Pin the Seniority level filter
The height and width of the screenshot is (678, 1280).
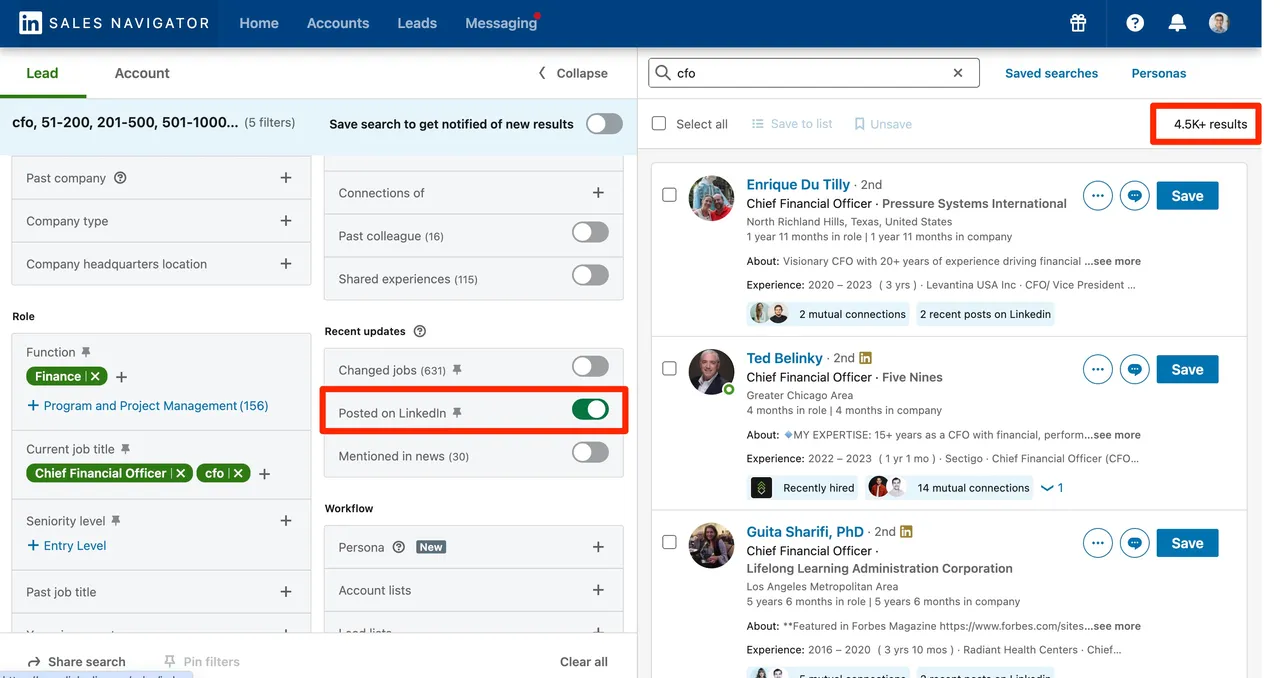coord(116,521)
